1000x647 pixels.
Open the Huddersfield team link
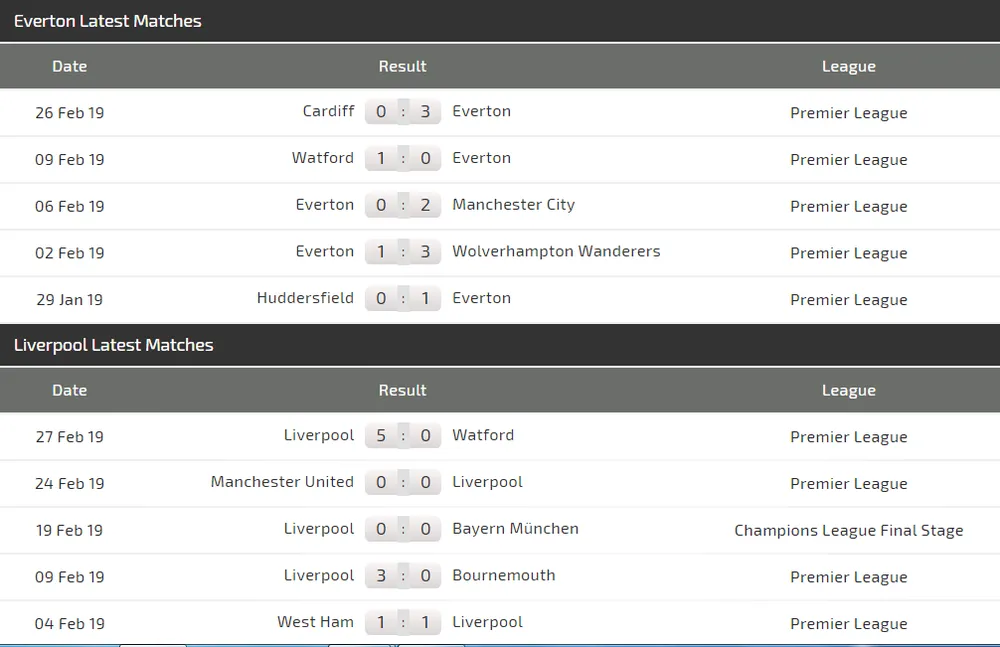(x=305, y=298)
